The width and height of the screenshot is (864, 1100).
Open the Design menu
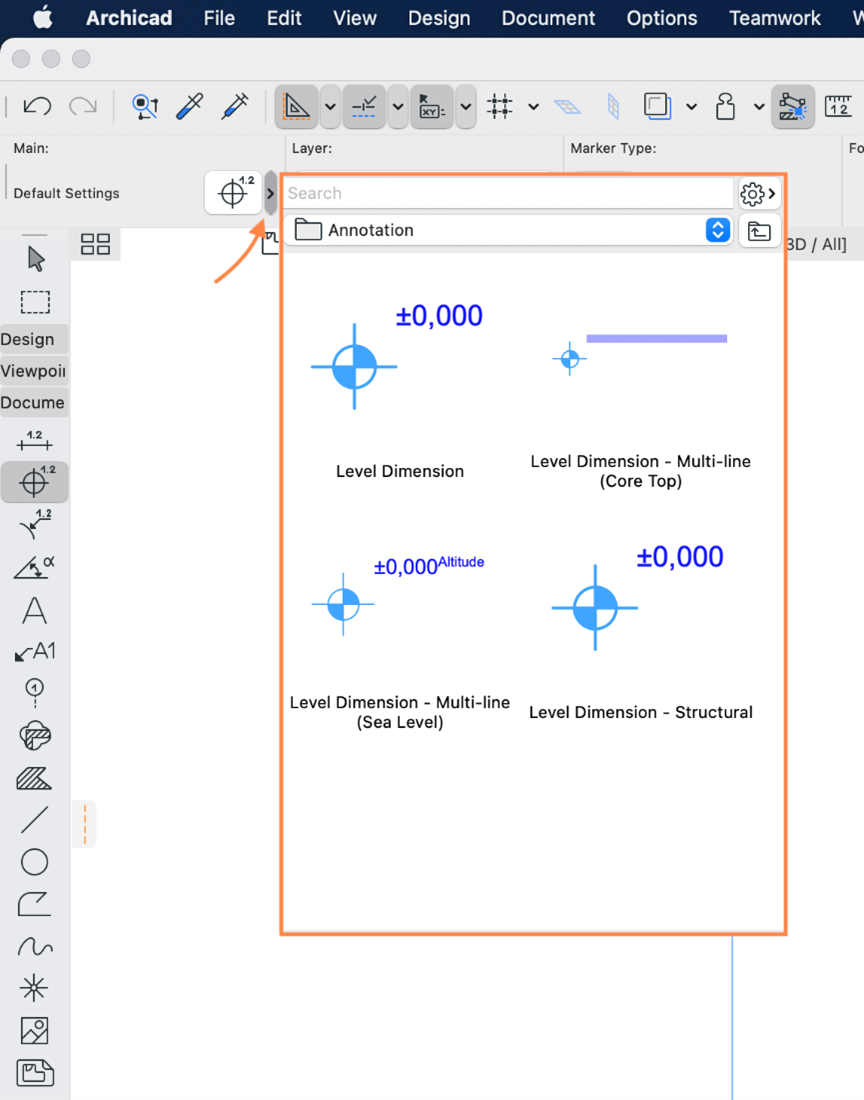click(x=439, y=18)
